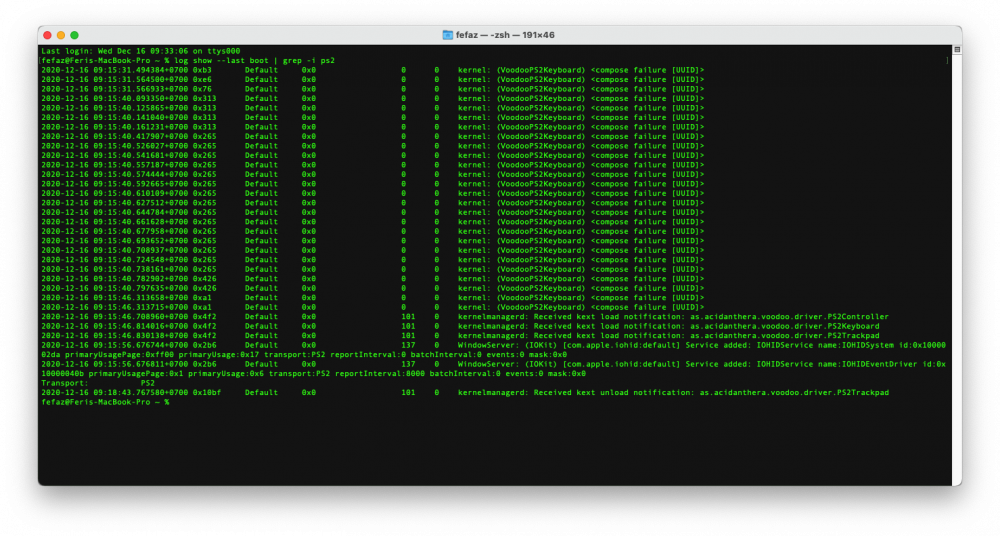Viewport: 1000px width, 536px height.
Task: Click the folder proxy icon in the title bar
Action: [448, 35]
